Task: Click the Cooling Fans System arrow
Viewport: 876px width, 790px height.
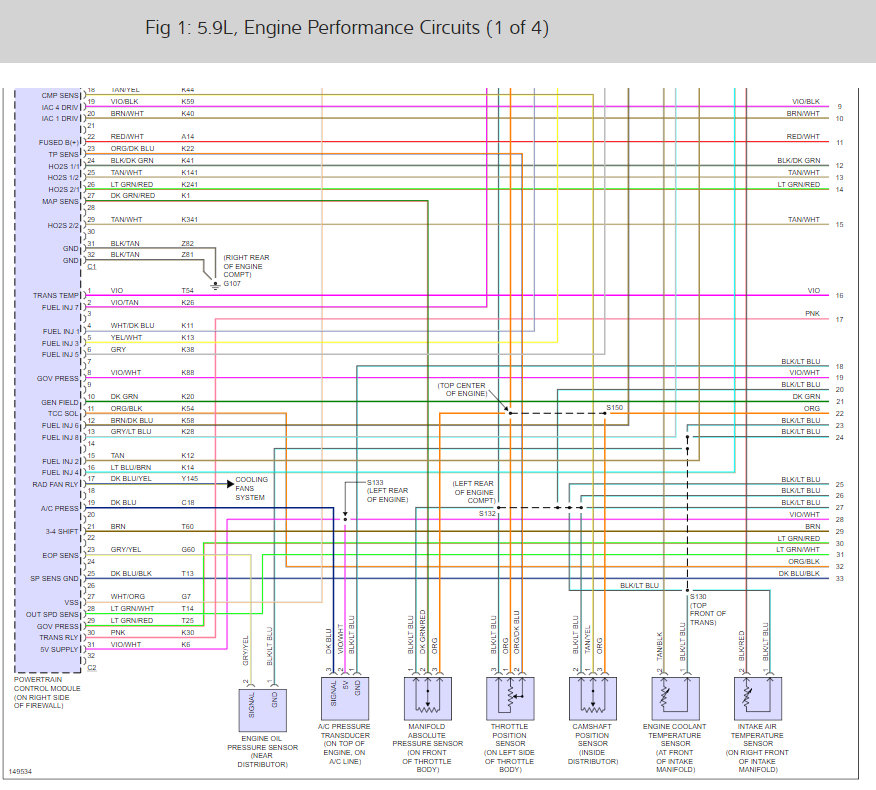Action: [x=230, y=484]
